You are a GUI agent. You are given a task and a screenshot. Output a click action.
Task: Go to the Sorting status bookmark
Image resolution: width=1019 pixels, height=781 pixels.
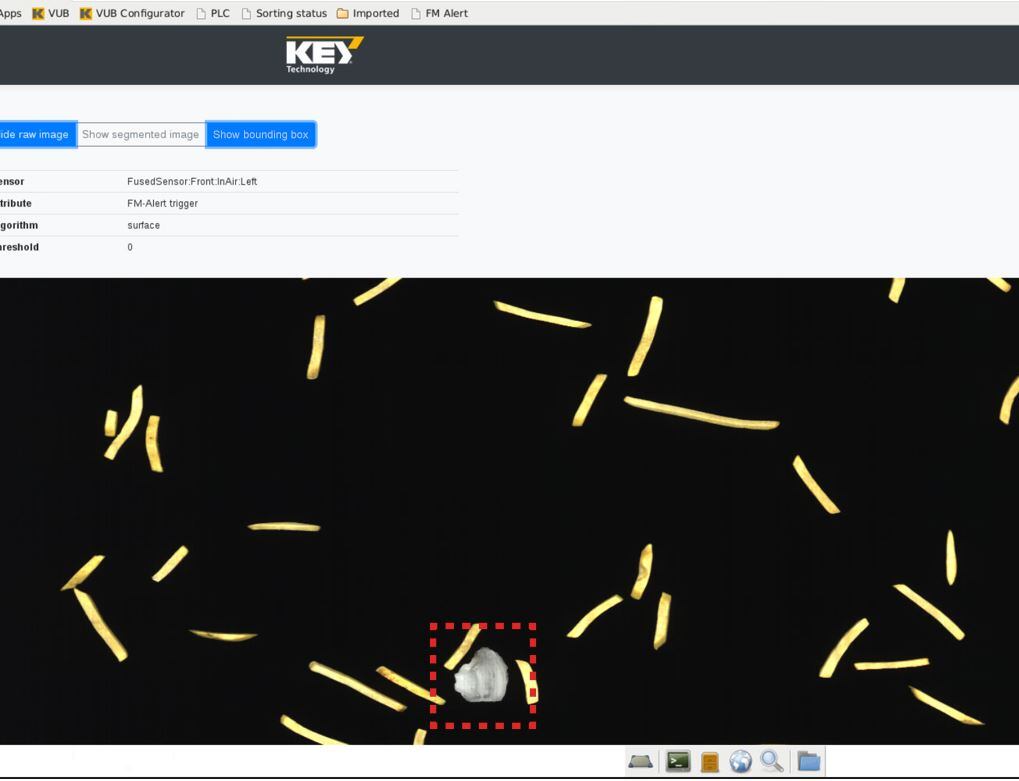(x=284, y=13)
